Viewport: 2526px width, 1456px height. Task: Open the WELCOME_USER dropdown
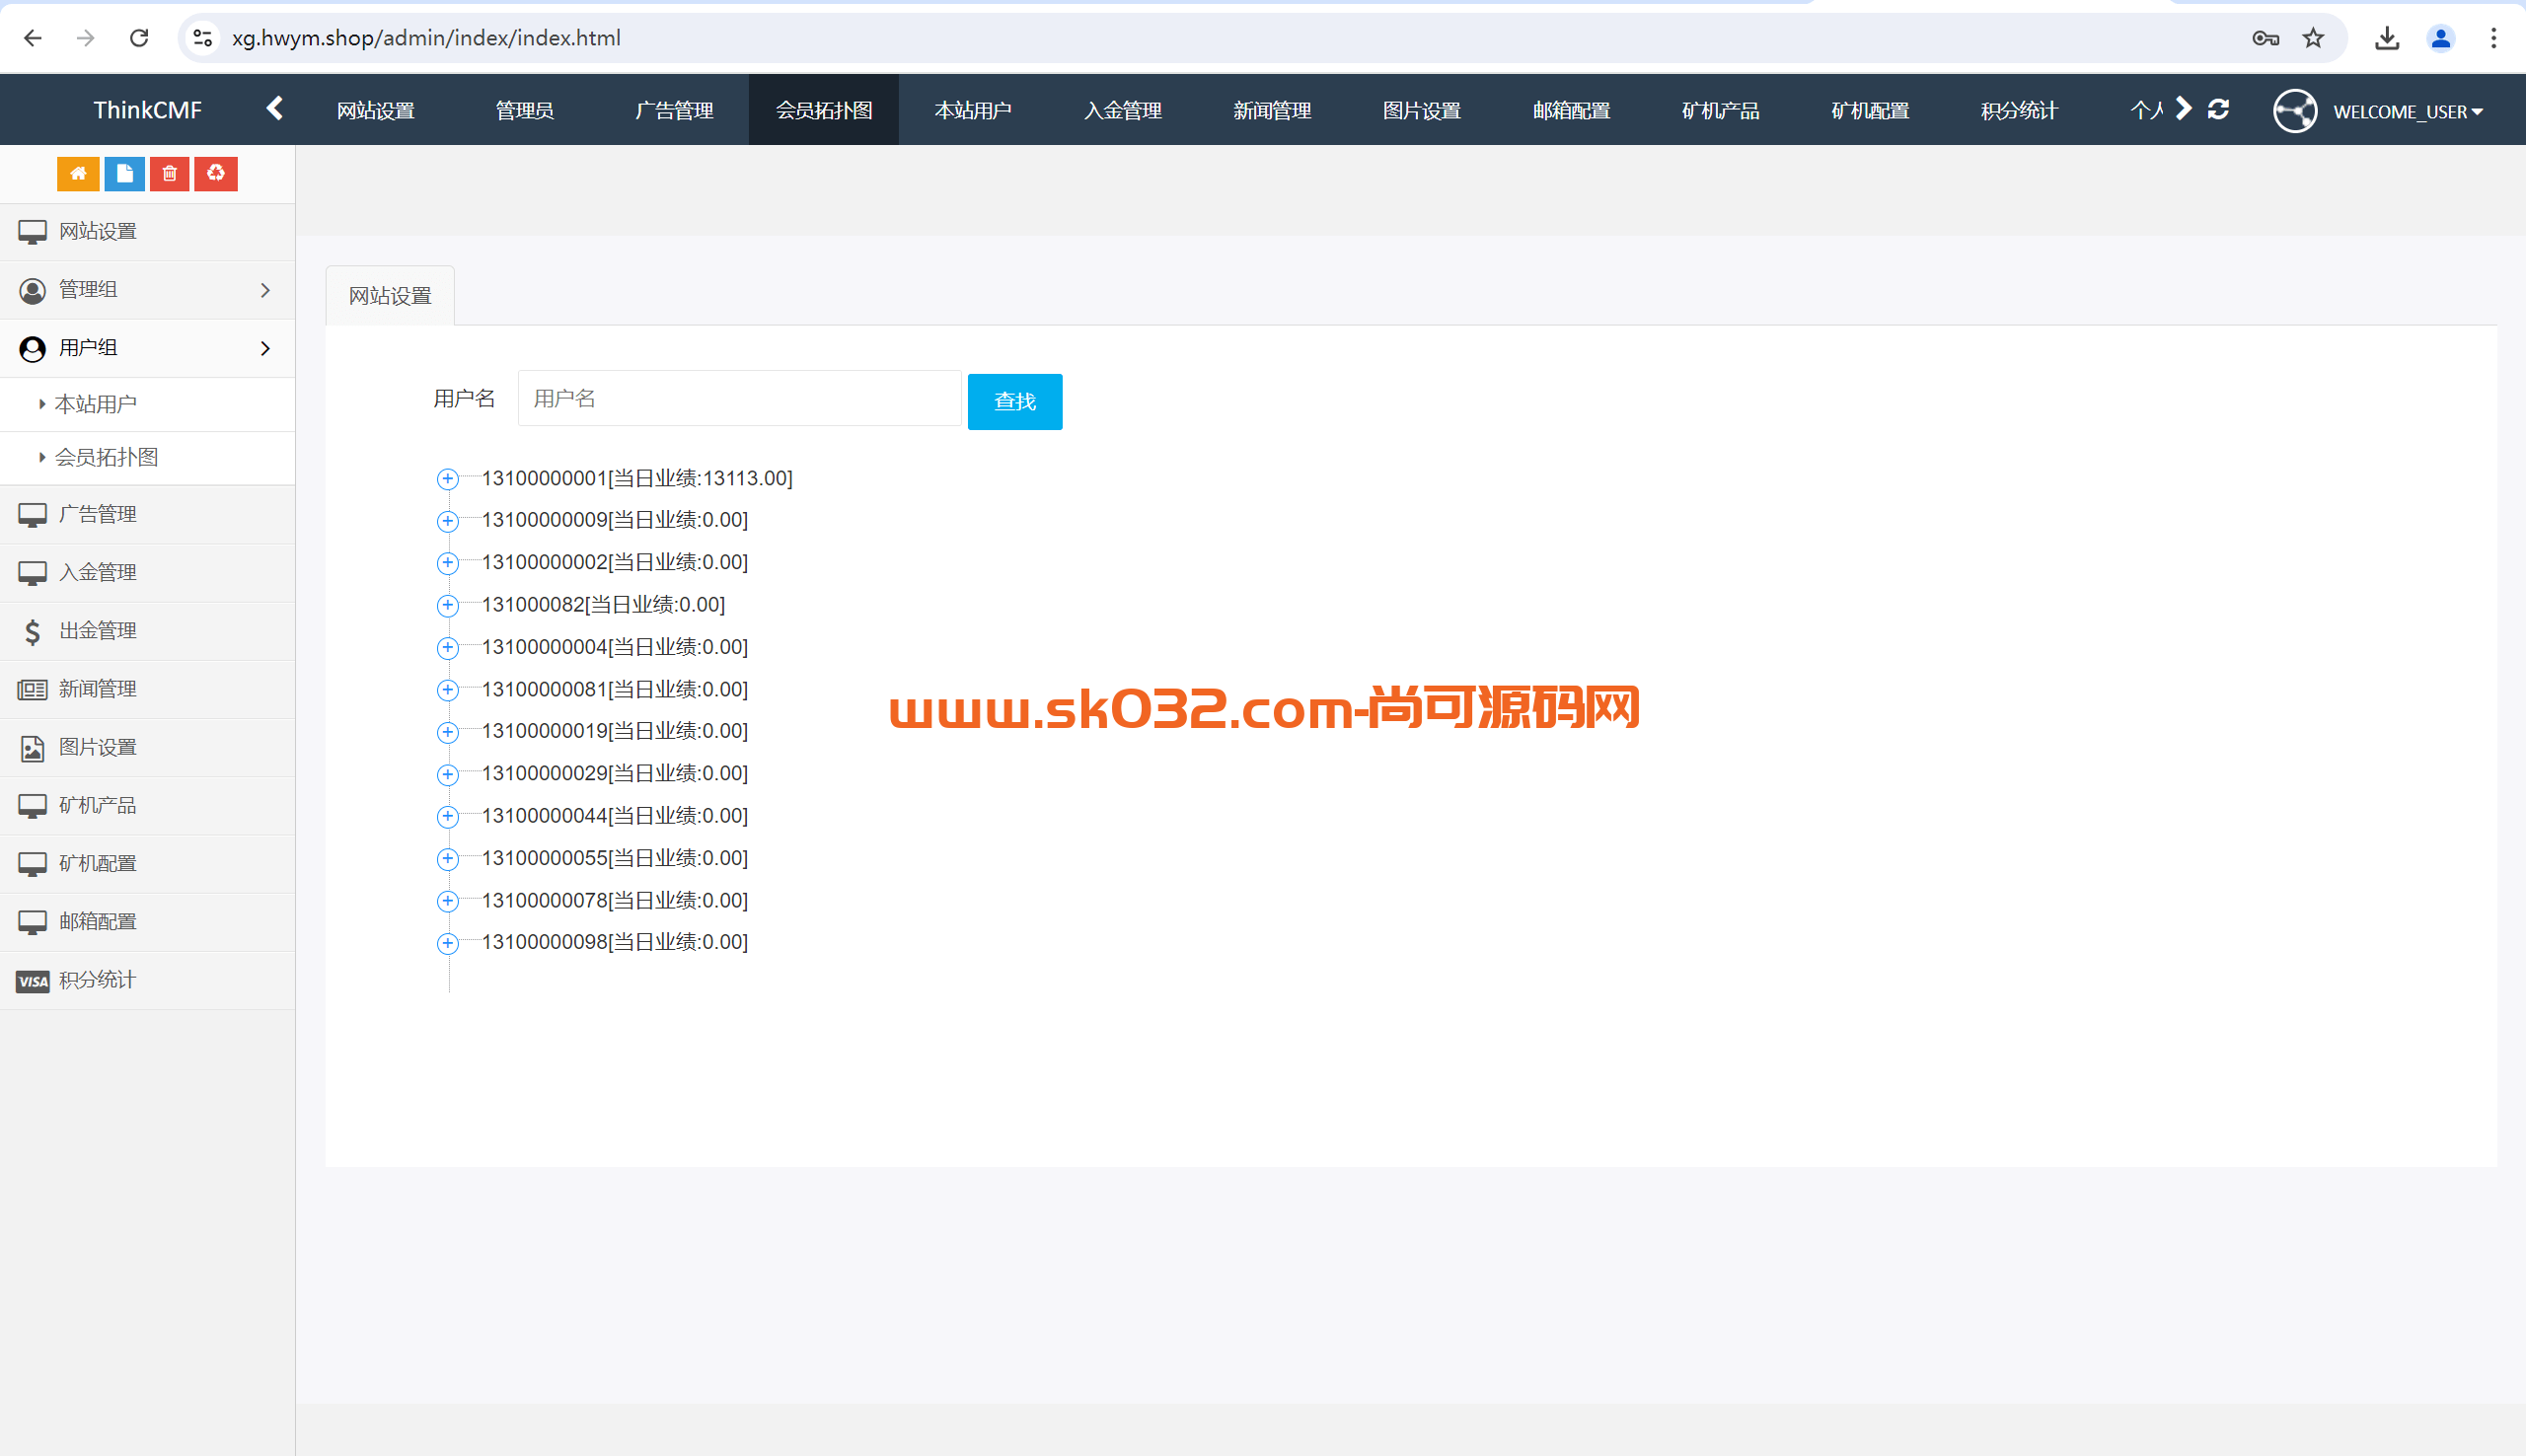(x=2407, y=111)
